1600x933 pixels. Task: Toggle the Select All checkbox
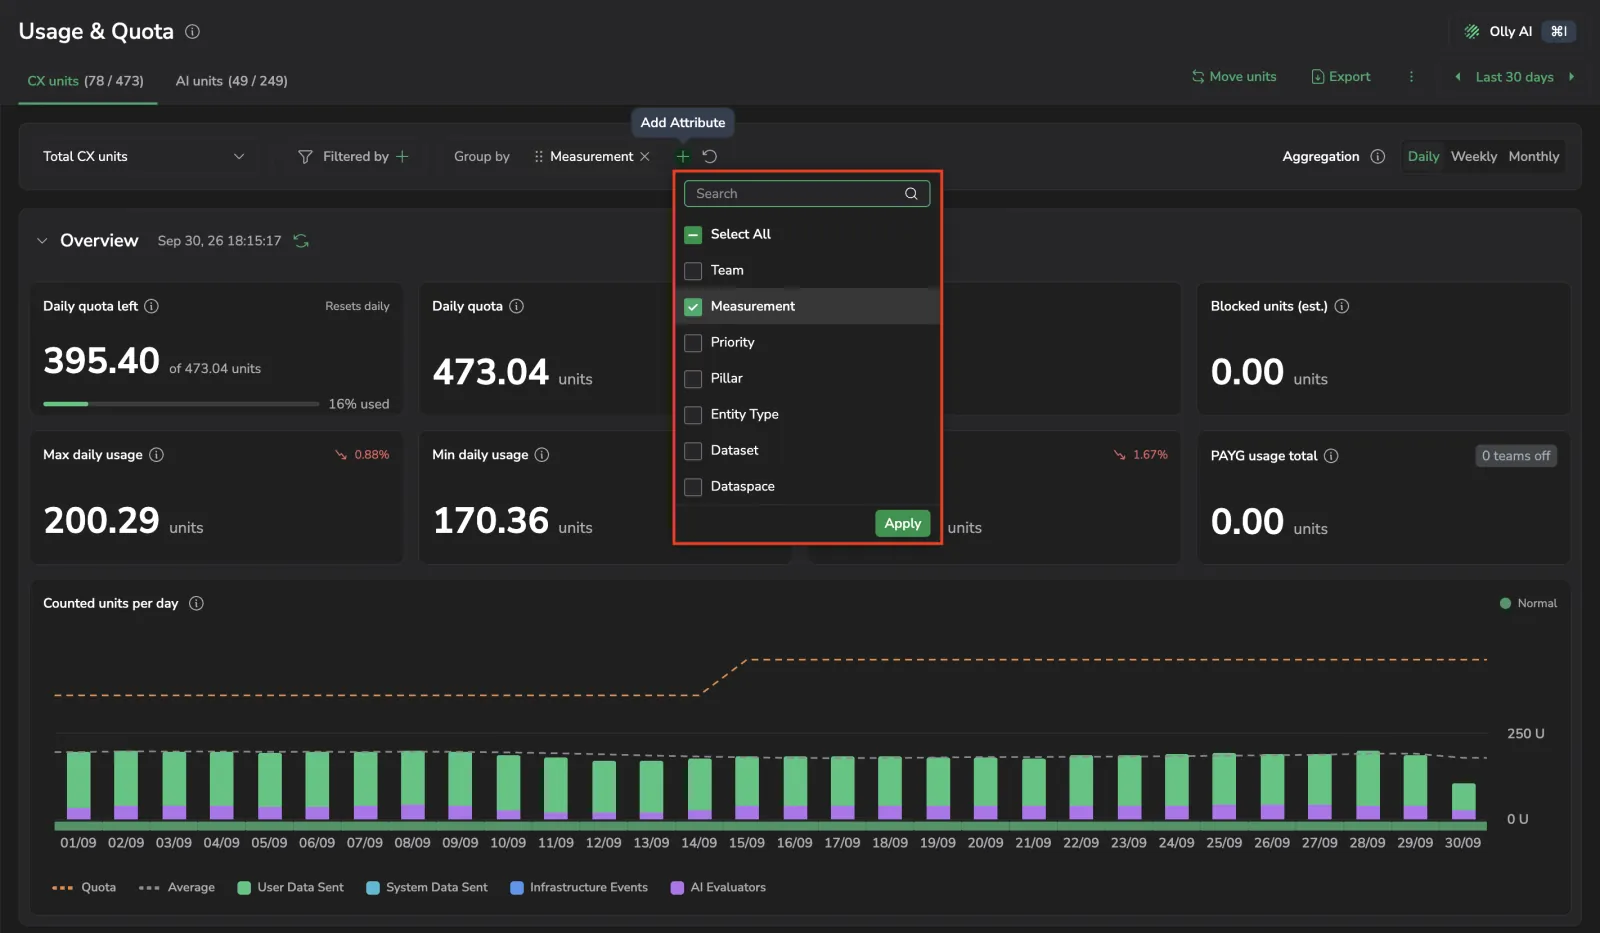point(693,235)
